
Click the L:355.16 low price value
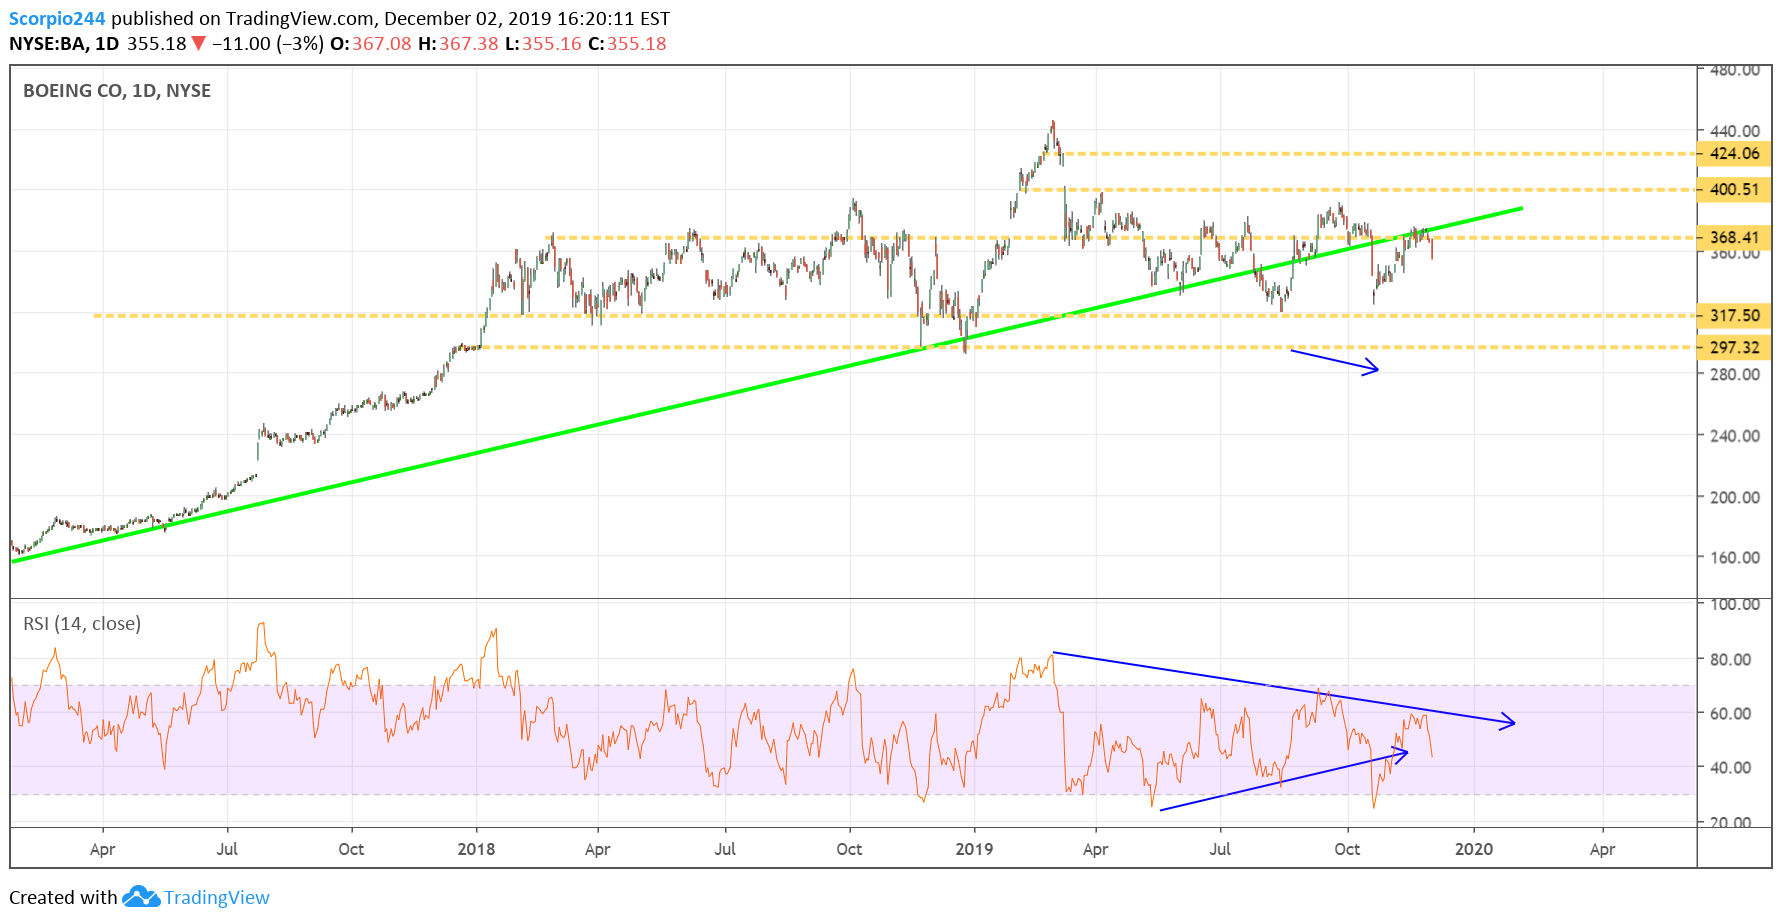tap(543, 44)
